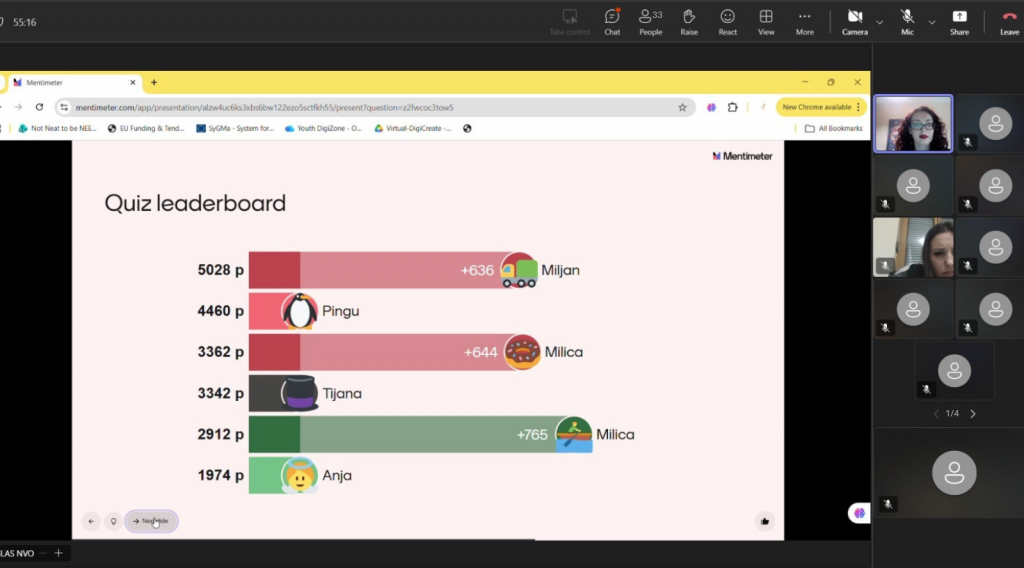Open the Chat panel in the meeting
The image size is (1024, 568).
point(612,20)
